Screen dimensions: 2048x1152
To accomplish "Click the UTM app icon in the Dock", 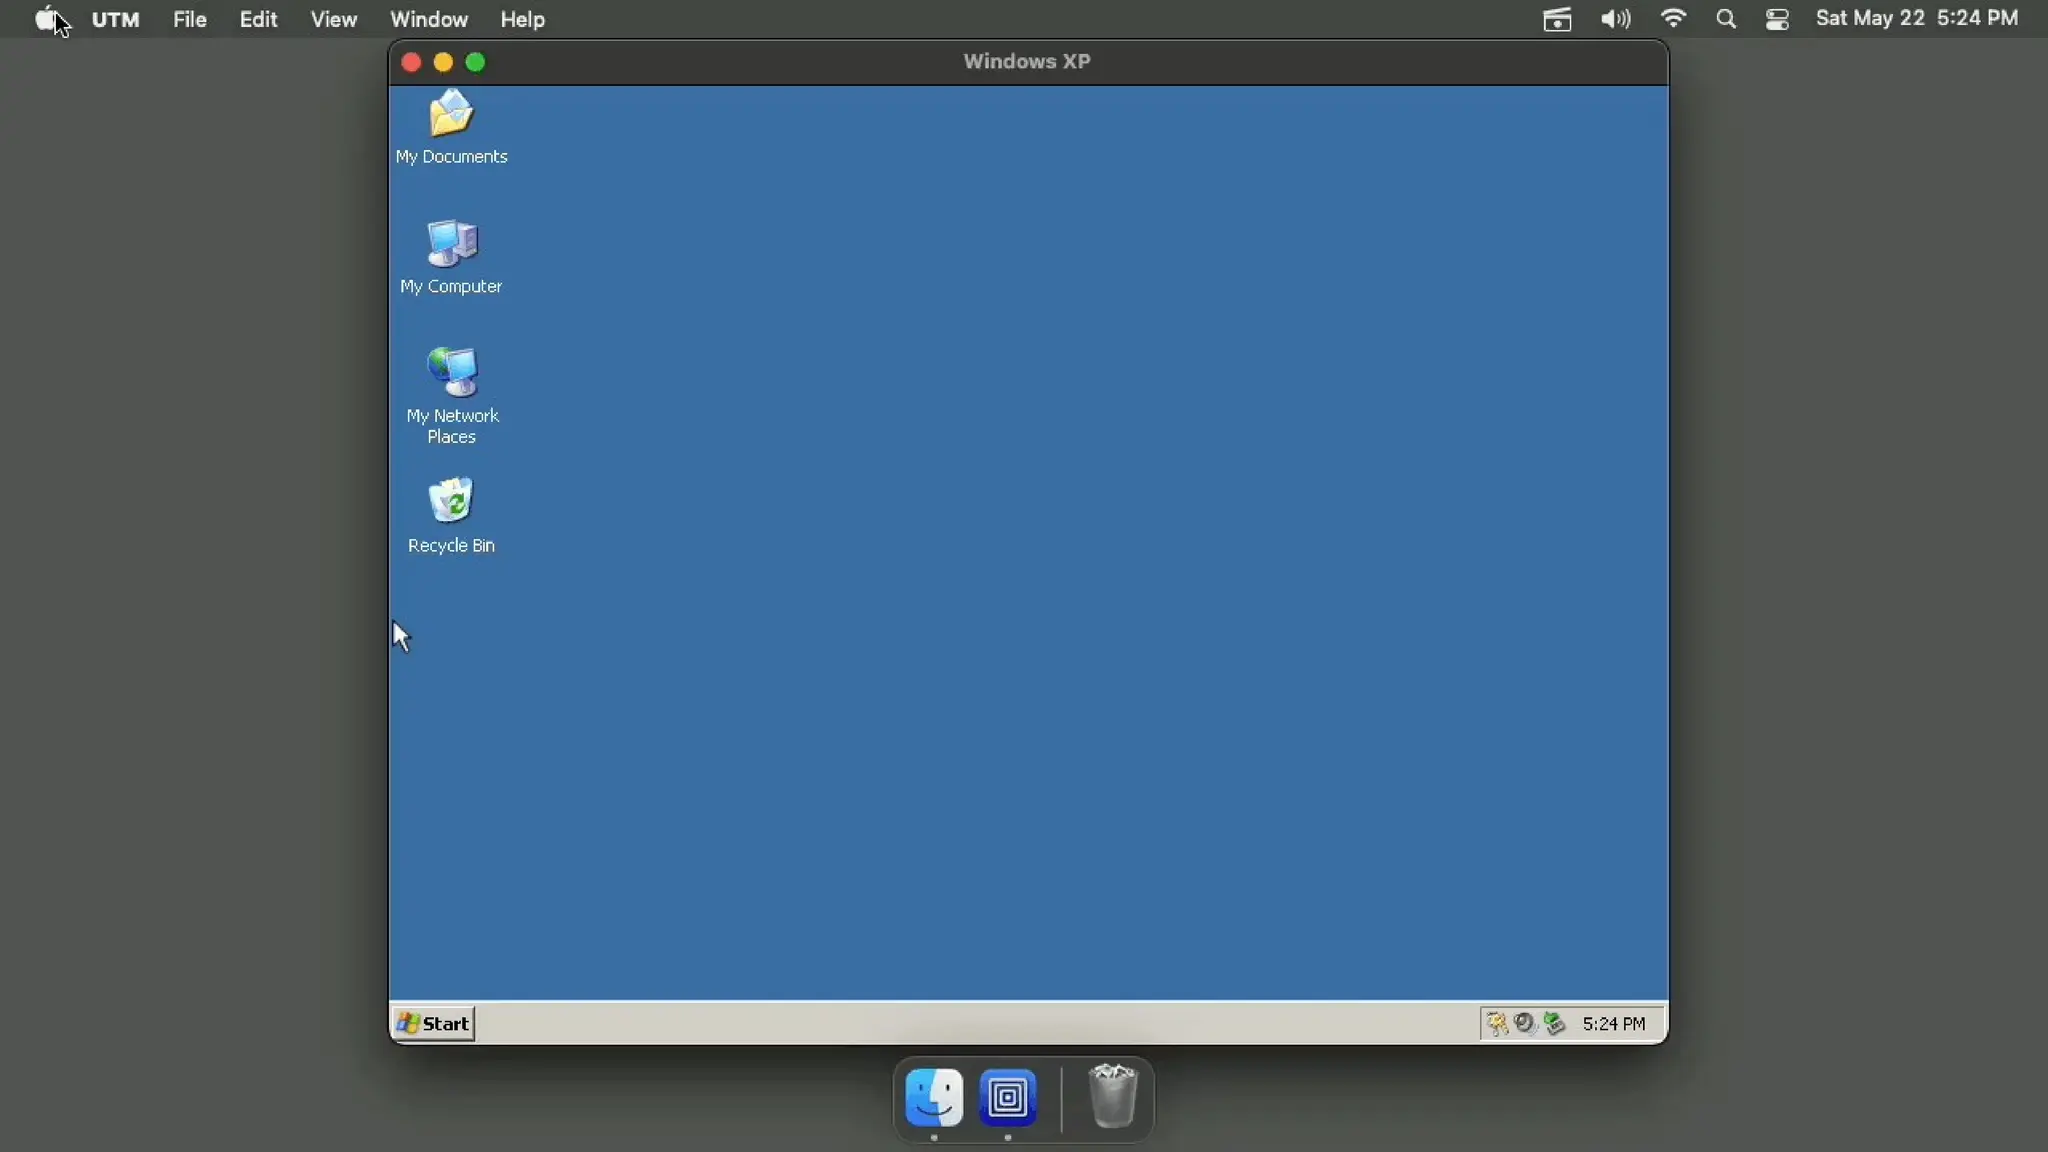I will 1008,1098.
